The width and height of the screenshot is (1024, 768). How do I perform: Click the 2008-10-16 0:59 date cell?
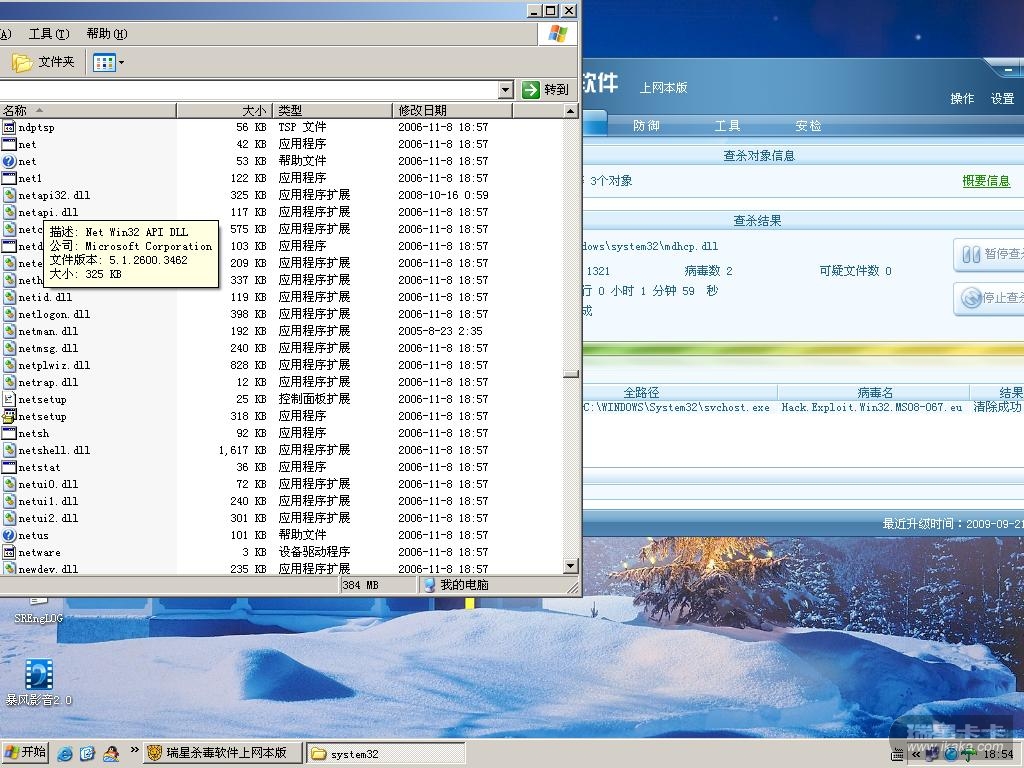[x=443, y=195]
